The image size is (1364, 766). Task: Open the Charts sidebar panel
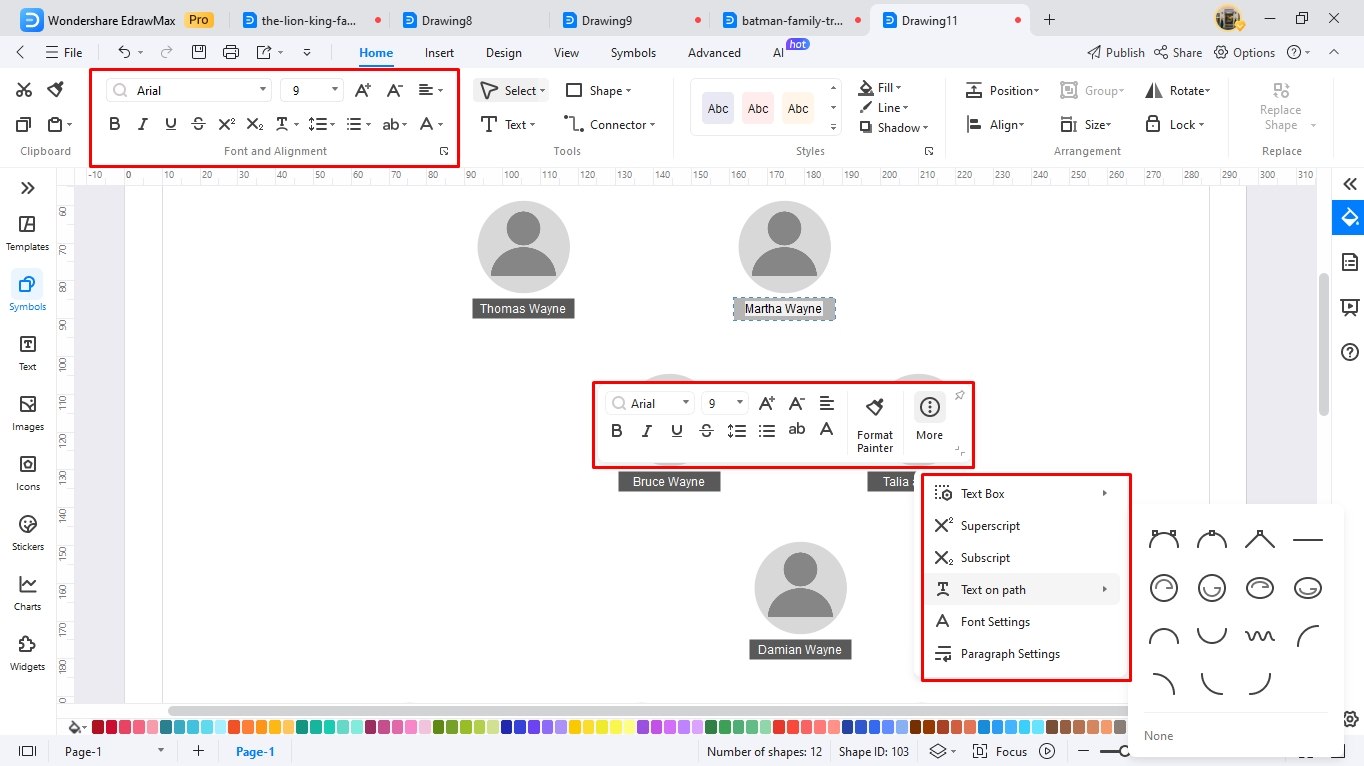tap(27, 593)
